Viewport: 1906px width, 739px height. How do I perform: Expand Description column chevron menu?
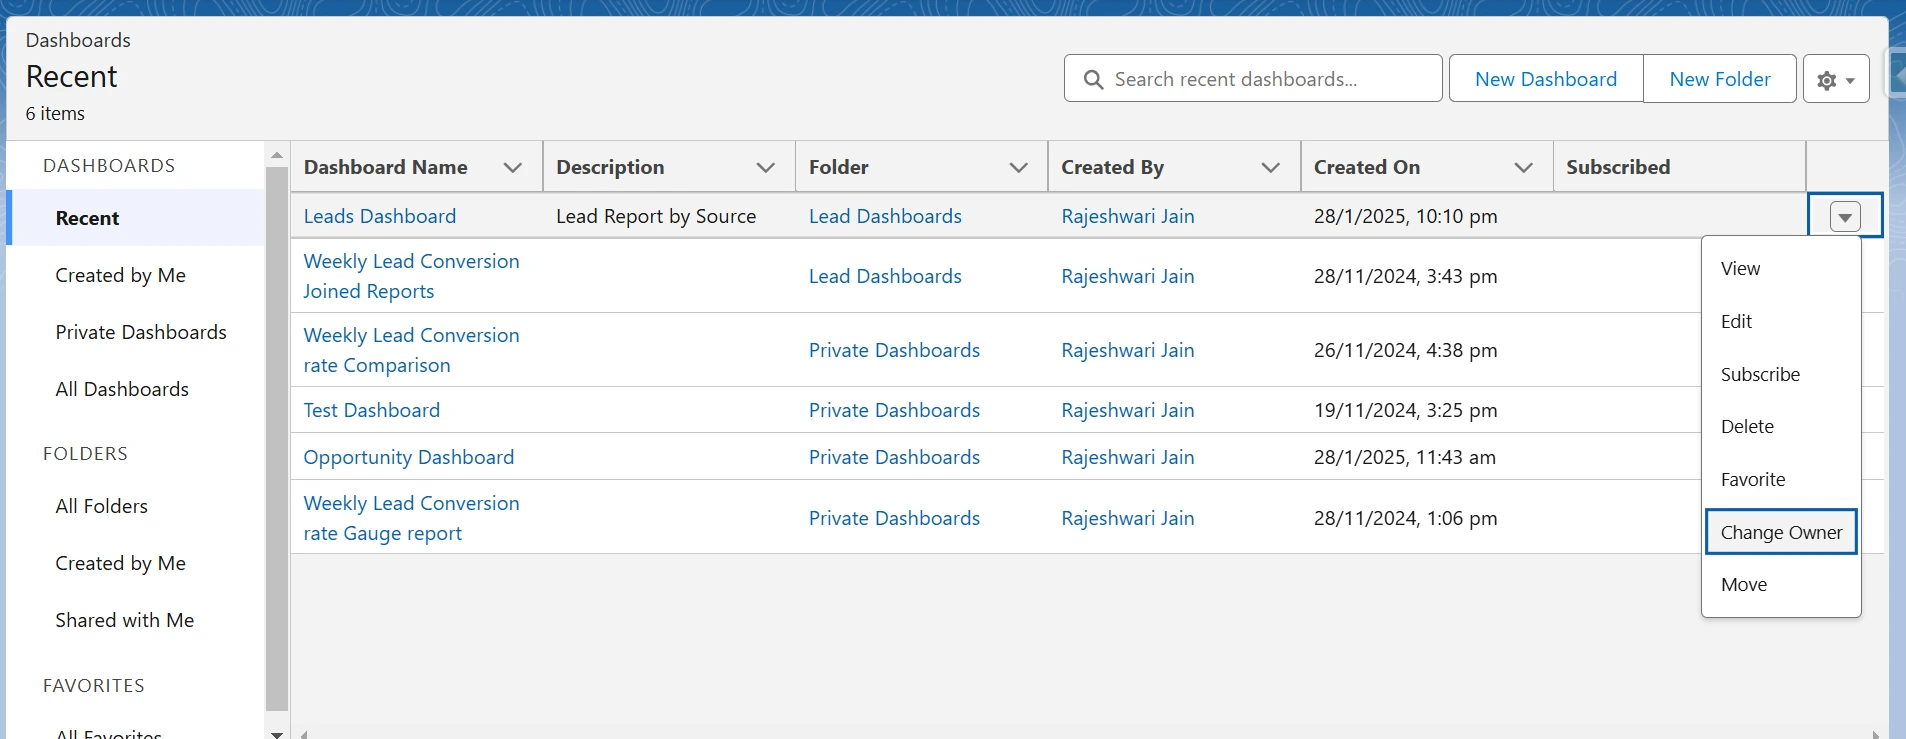766,167
